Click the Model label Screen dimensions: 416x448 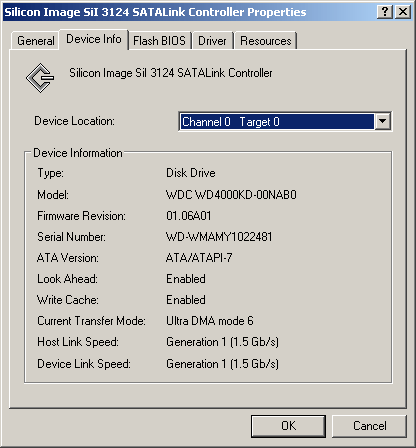(53, 195)
